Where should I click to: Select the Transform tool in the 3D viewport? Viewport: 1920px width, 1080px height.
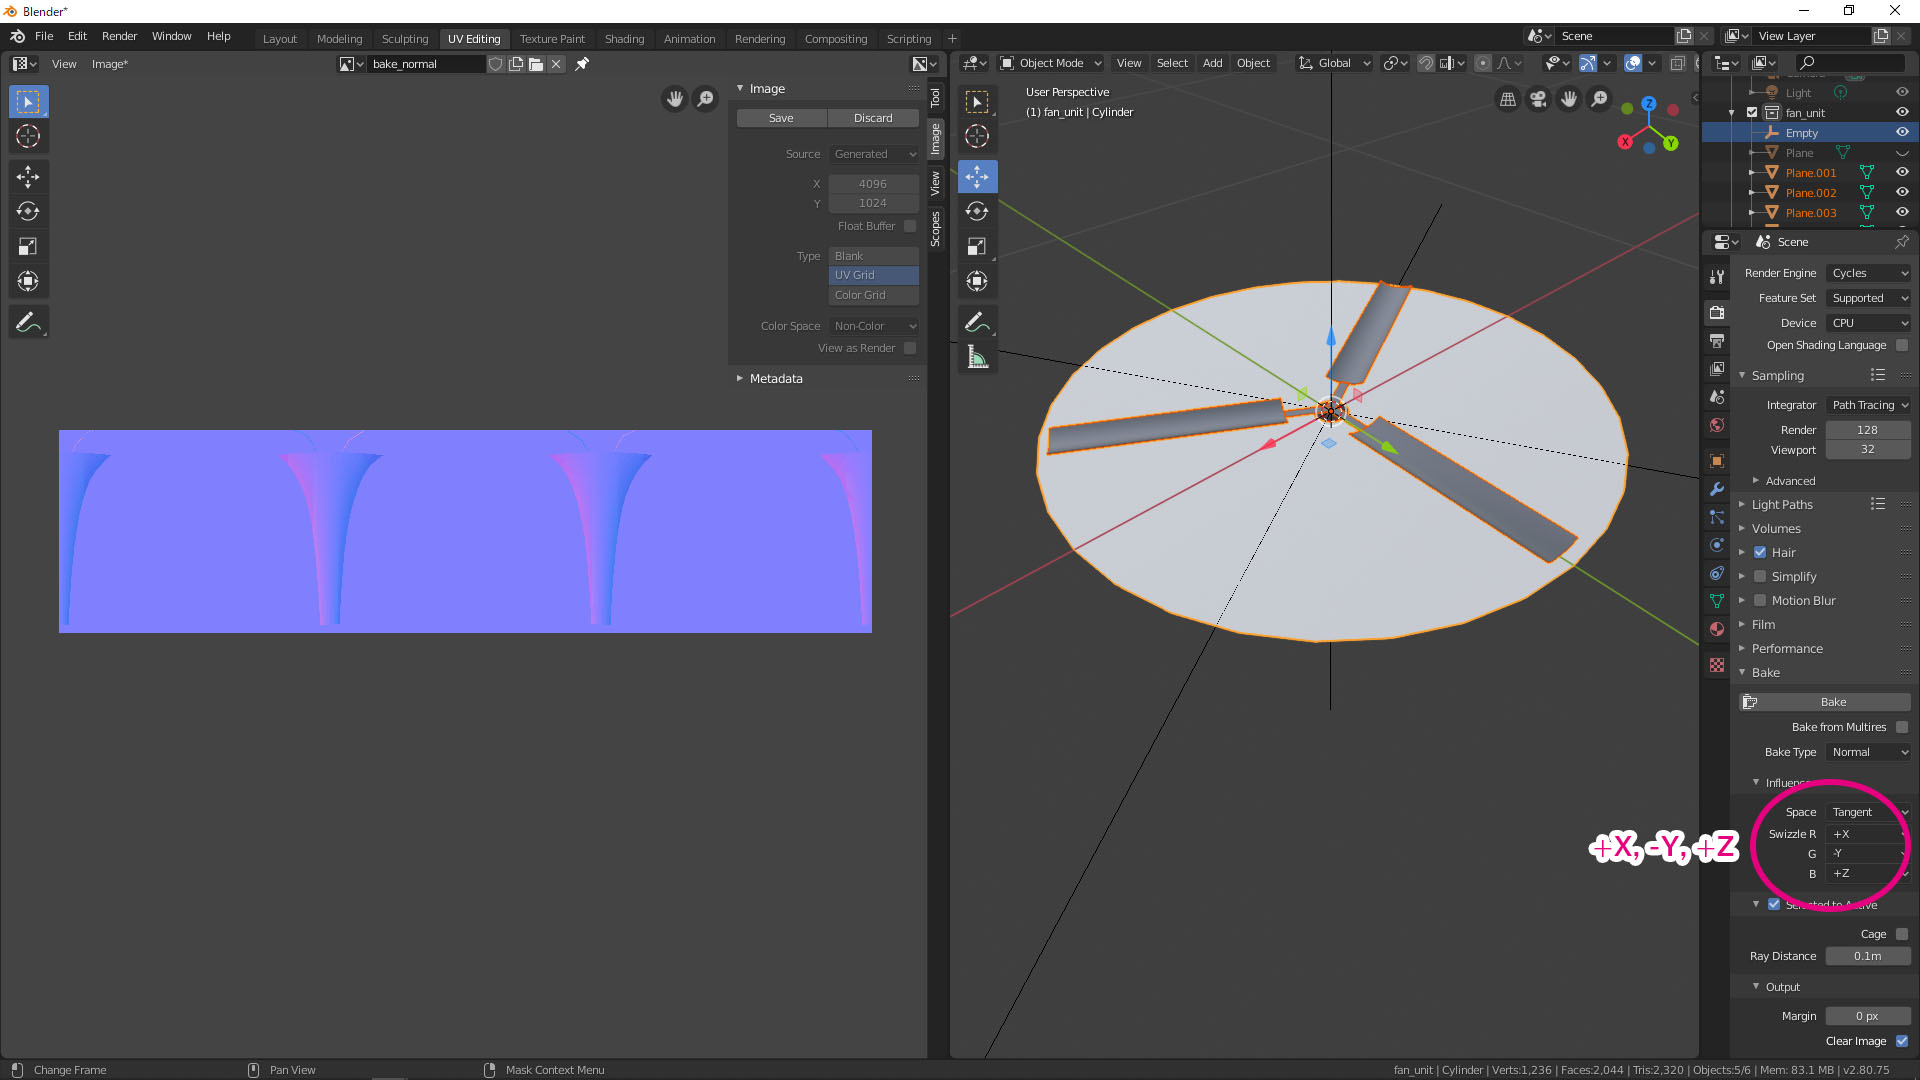coord(977,281)
